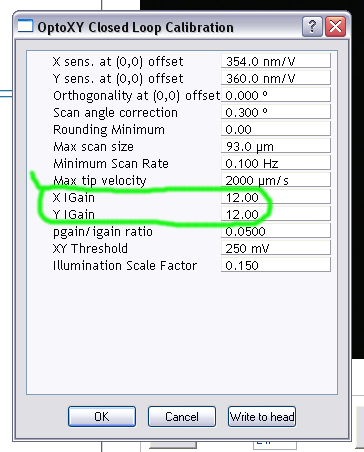The height and width of the screenshot is (452, 364).
Task: Edit the Scan angle correction value
Action: pyautogui.click(x=276, y=112)
